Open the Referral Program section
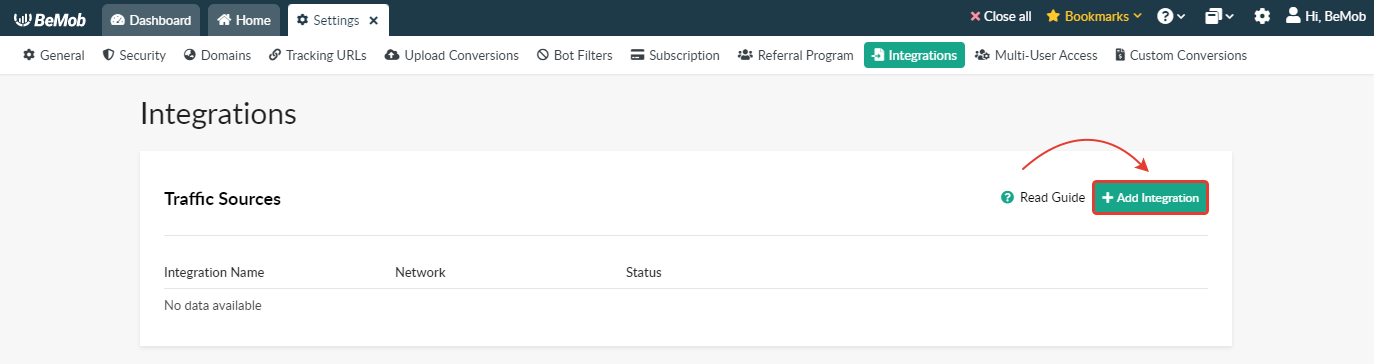 coord(795,55)
